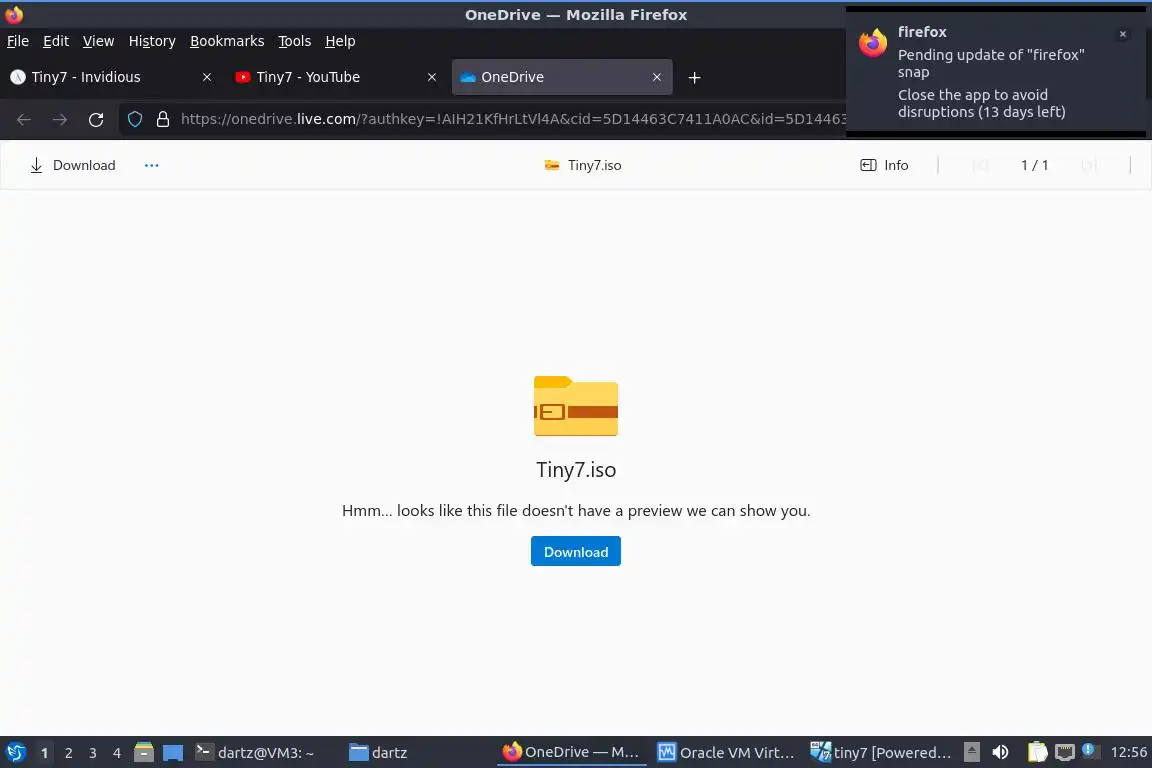
Task: Click the back navigation arrow
Action: [x=24, y=119]
